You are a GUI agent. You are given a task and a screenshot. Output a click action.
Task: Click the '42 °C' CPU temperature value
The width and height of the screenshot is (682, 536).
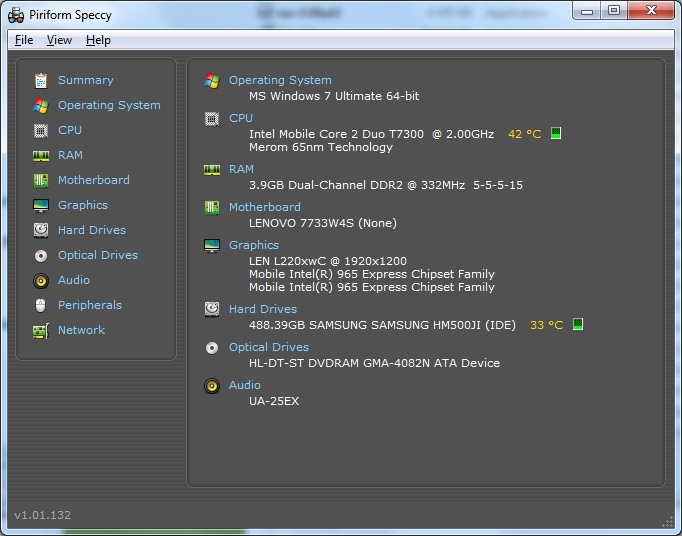click(x=525, y=134)
